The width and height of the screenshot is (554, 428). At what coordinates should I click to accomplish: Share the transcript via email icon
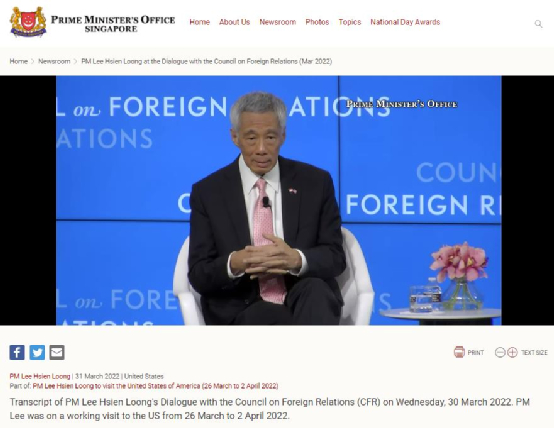[57, 352]
